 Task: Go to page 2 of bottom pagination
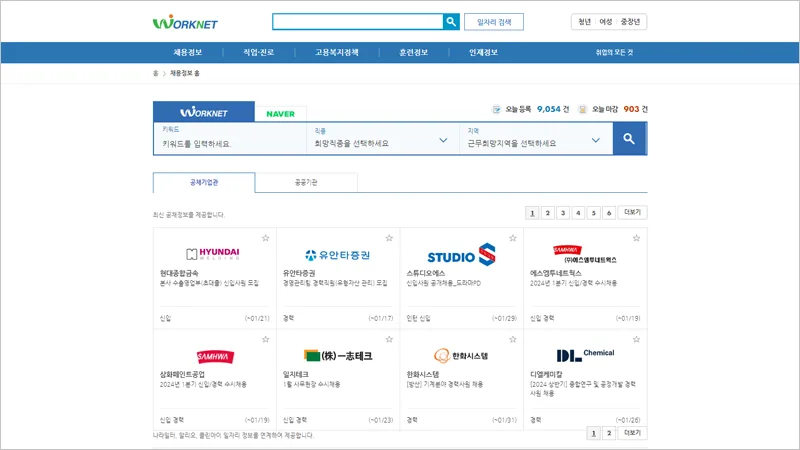pyautogui.click(x=609, y=433)
